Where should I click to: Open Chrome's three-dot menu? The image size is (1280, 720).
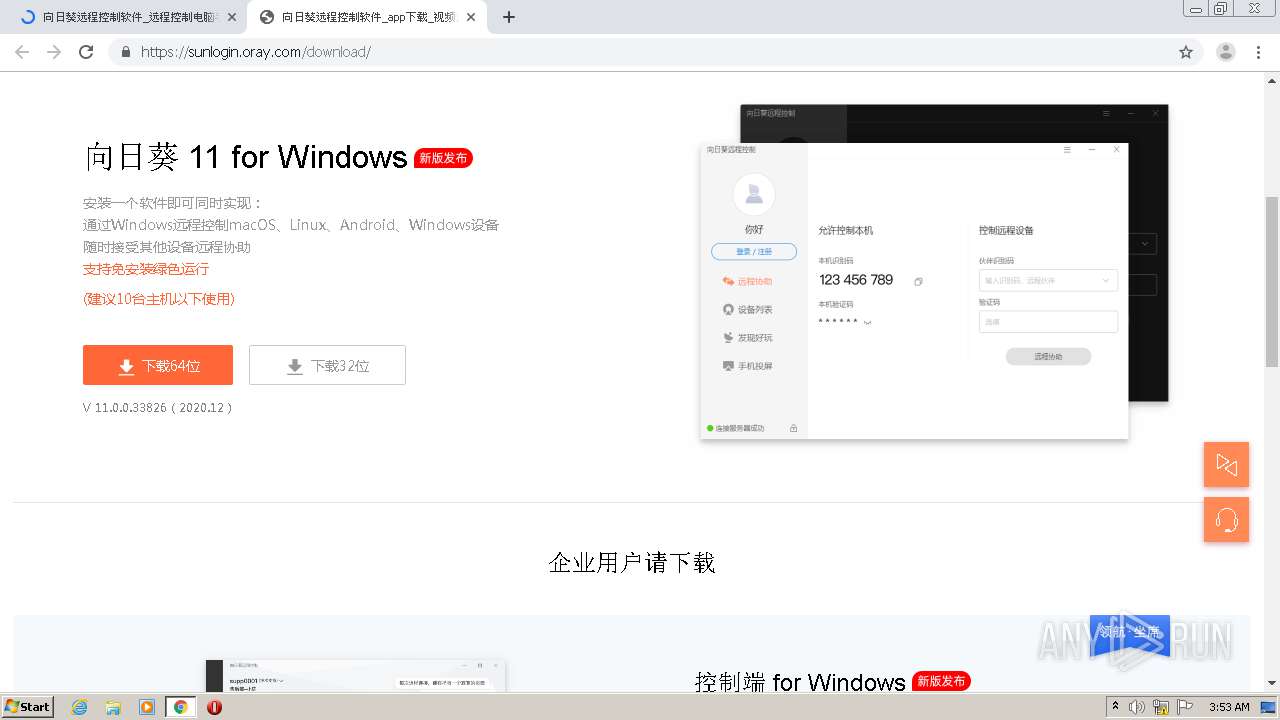[x=1259, y=52]
